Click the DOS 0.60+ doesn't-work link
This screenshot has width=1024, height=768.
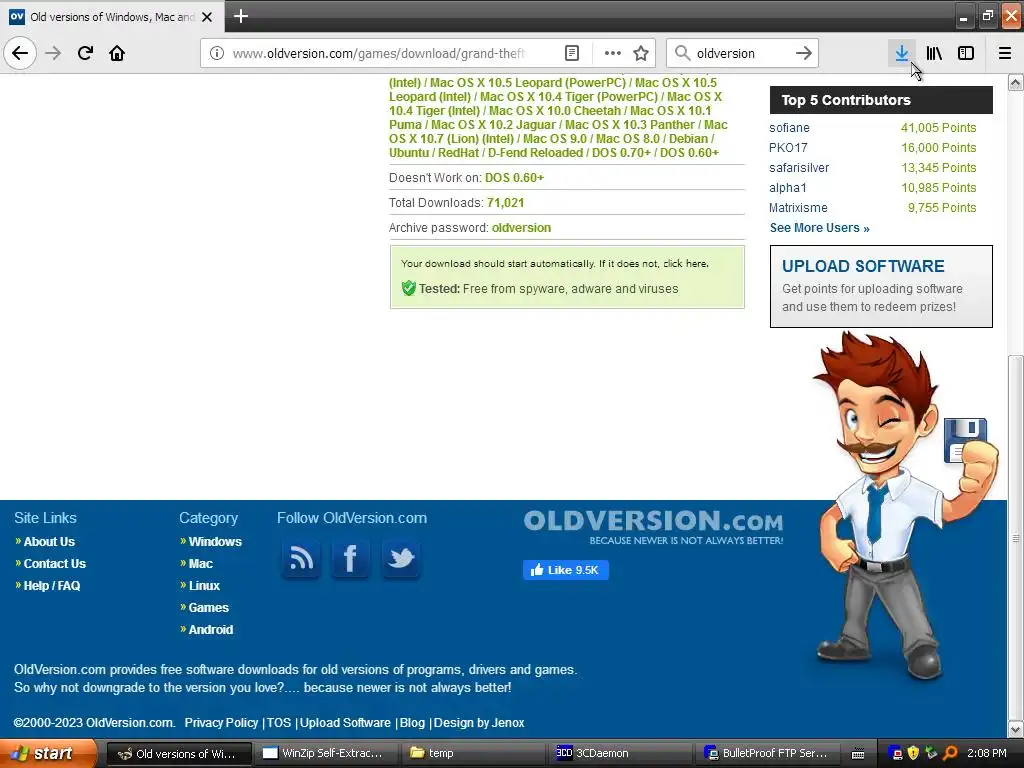(x=514, y=178)
